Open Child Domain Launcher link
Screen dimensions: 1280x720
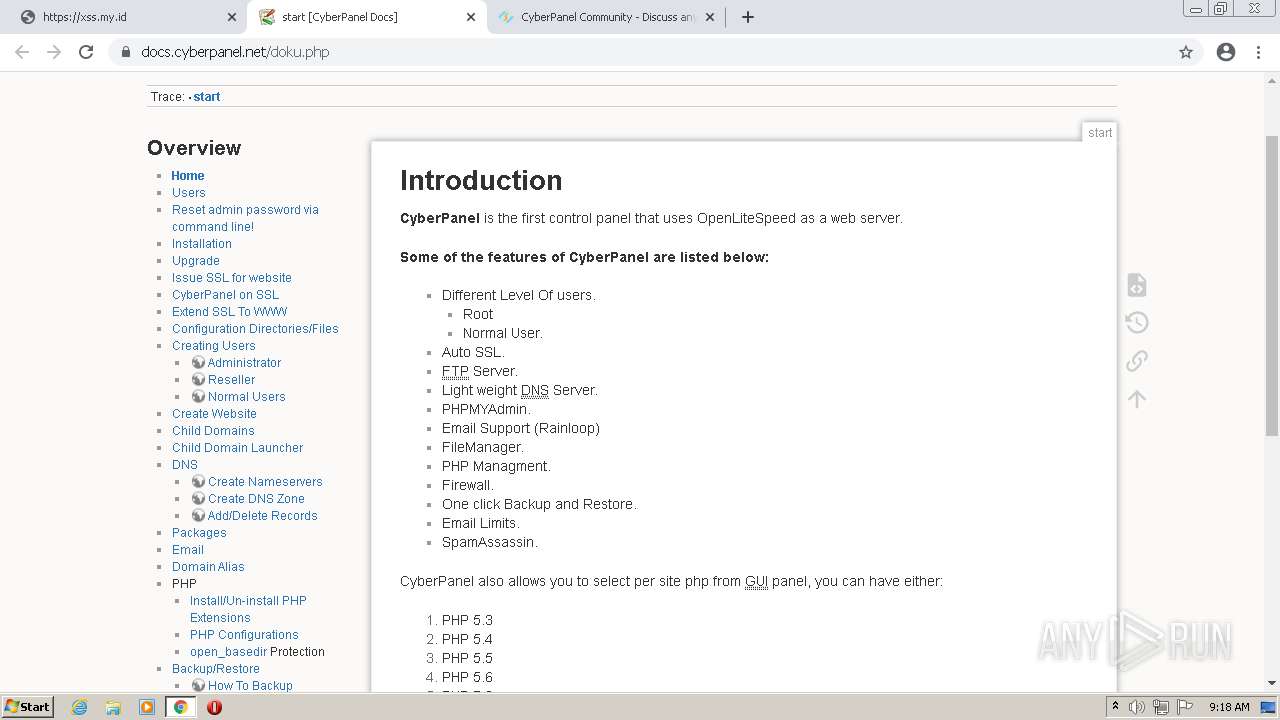[x=237, y=448]
